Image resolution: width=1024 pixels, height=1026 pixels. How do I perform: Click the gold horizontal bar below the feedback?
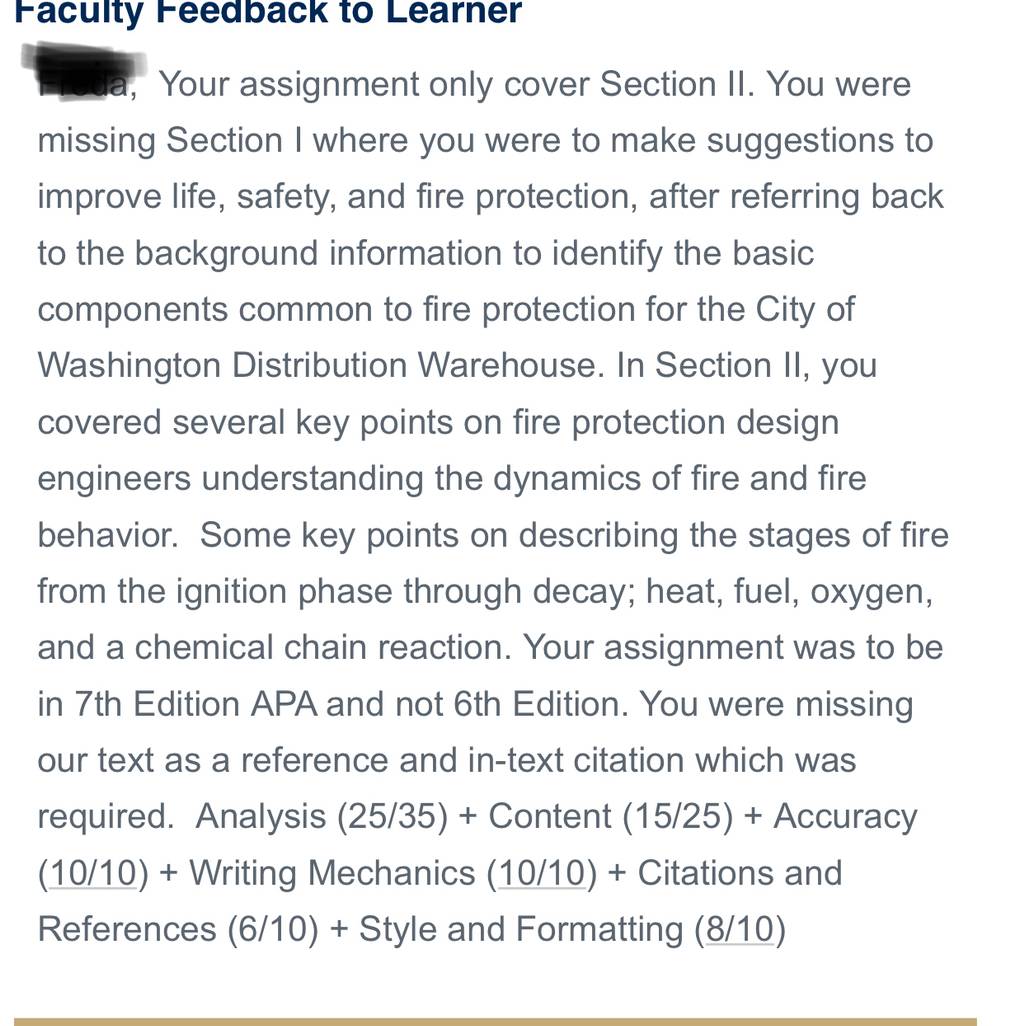pyautogui.click(x=495, y=1021)
